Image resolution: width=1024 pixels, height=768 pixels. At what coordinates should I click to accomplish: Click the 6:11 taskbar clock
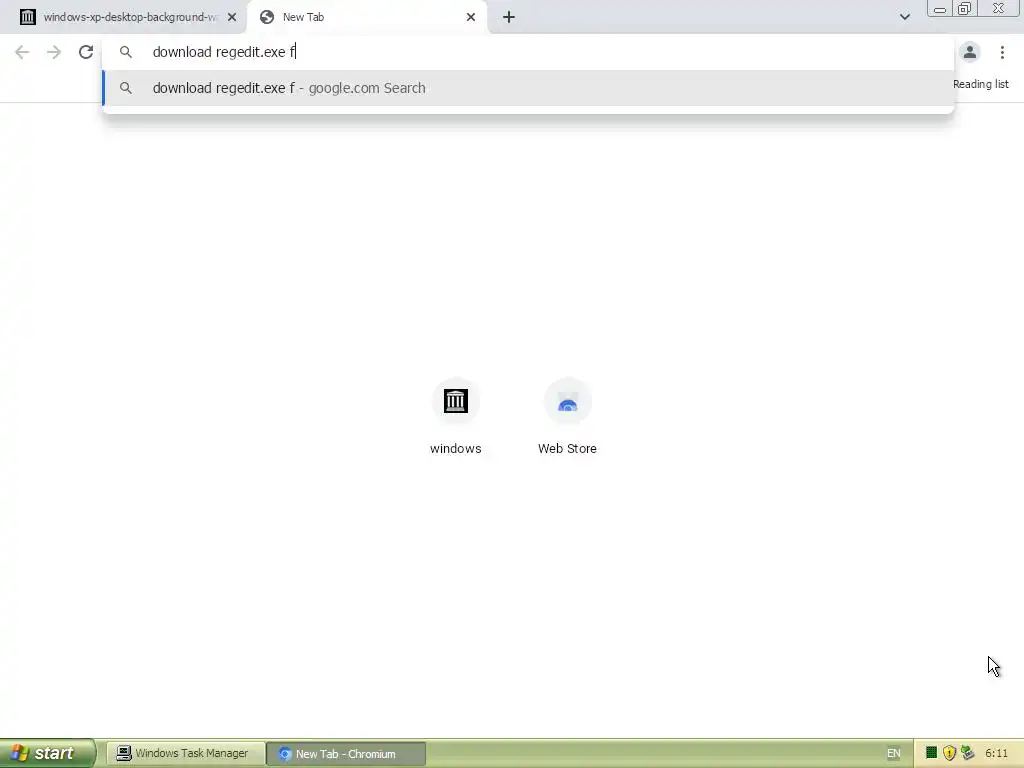coord(997,754)
